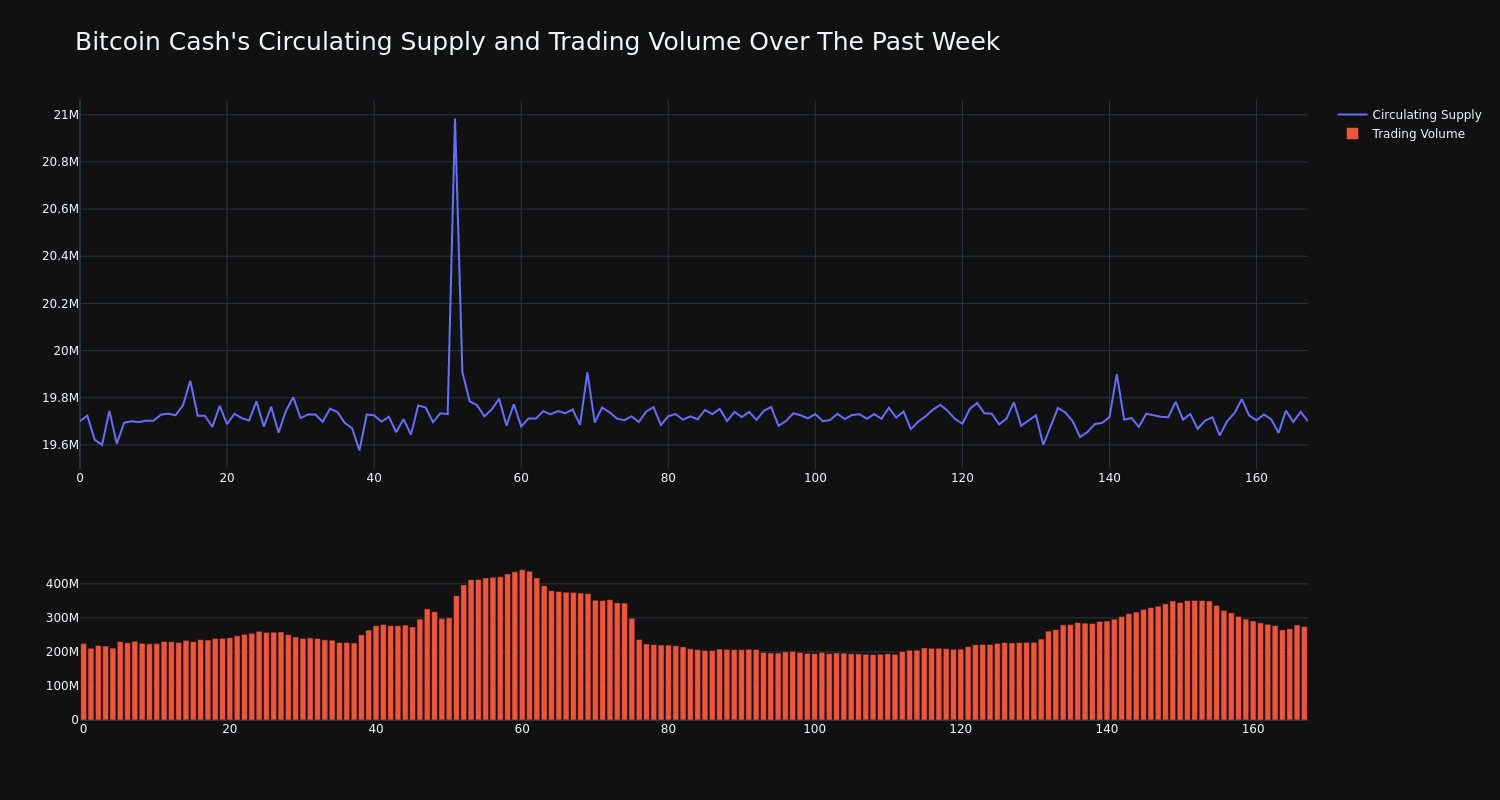Screen dimensions: 1500x800
Task: Click x-axis label 20 under supply chart
Action: (x=227, y=478)
